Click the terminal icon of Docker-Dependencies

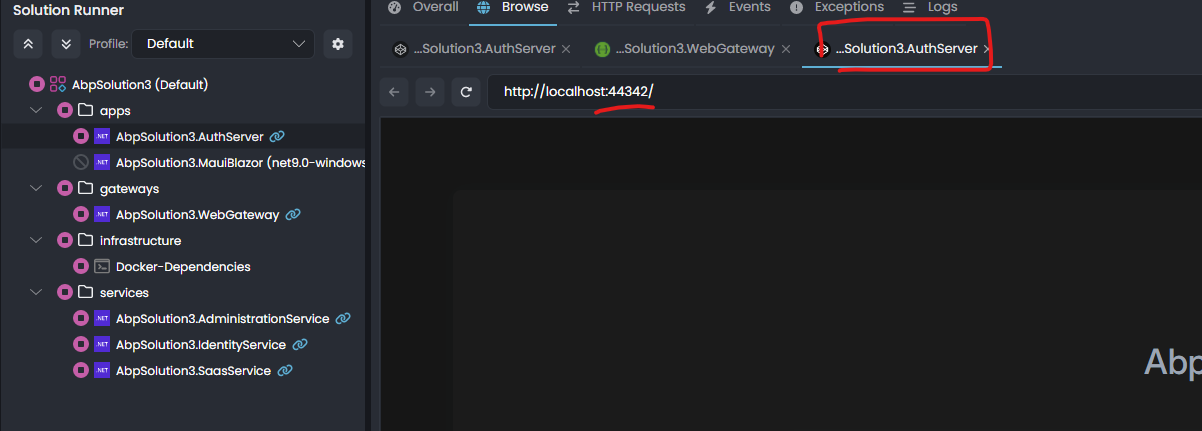[102, 266]
